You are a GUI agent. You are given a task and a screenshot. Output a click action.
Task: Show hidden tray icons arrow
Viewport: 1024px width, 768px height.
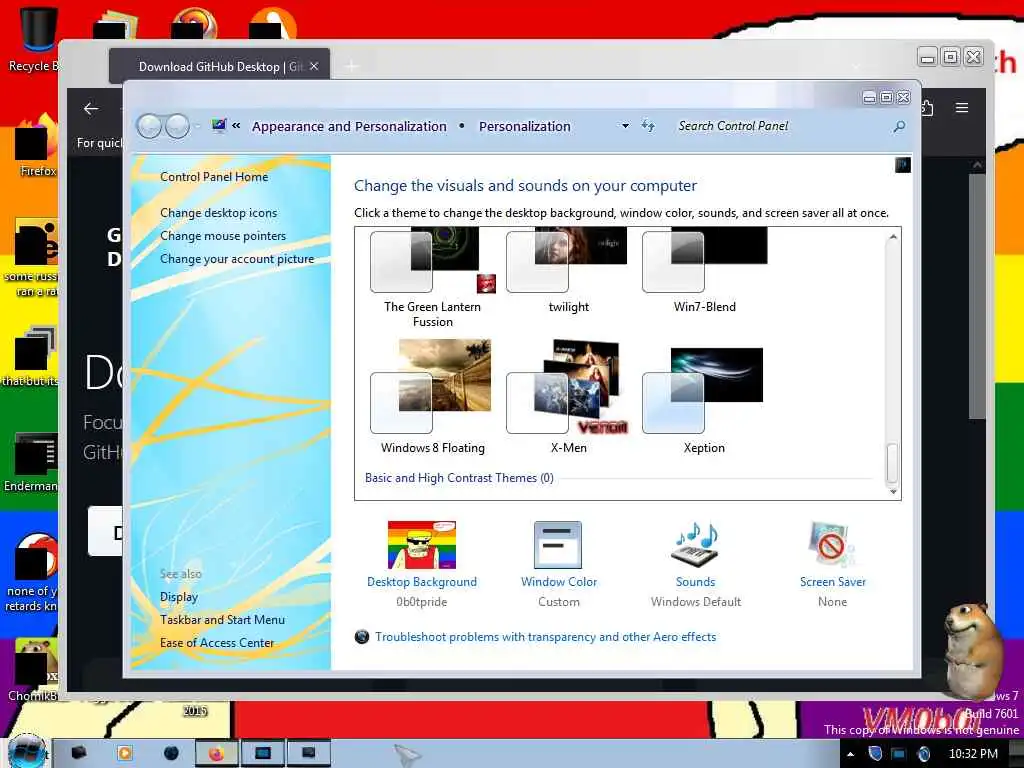coord(850,754)
